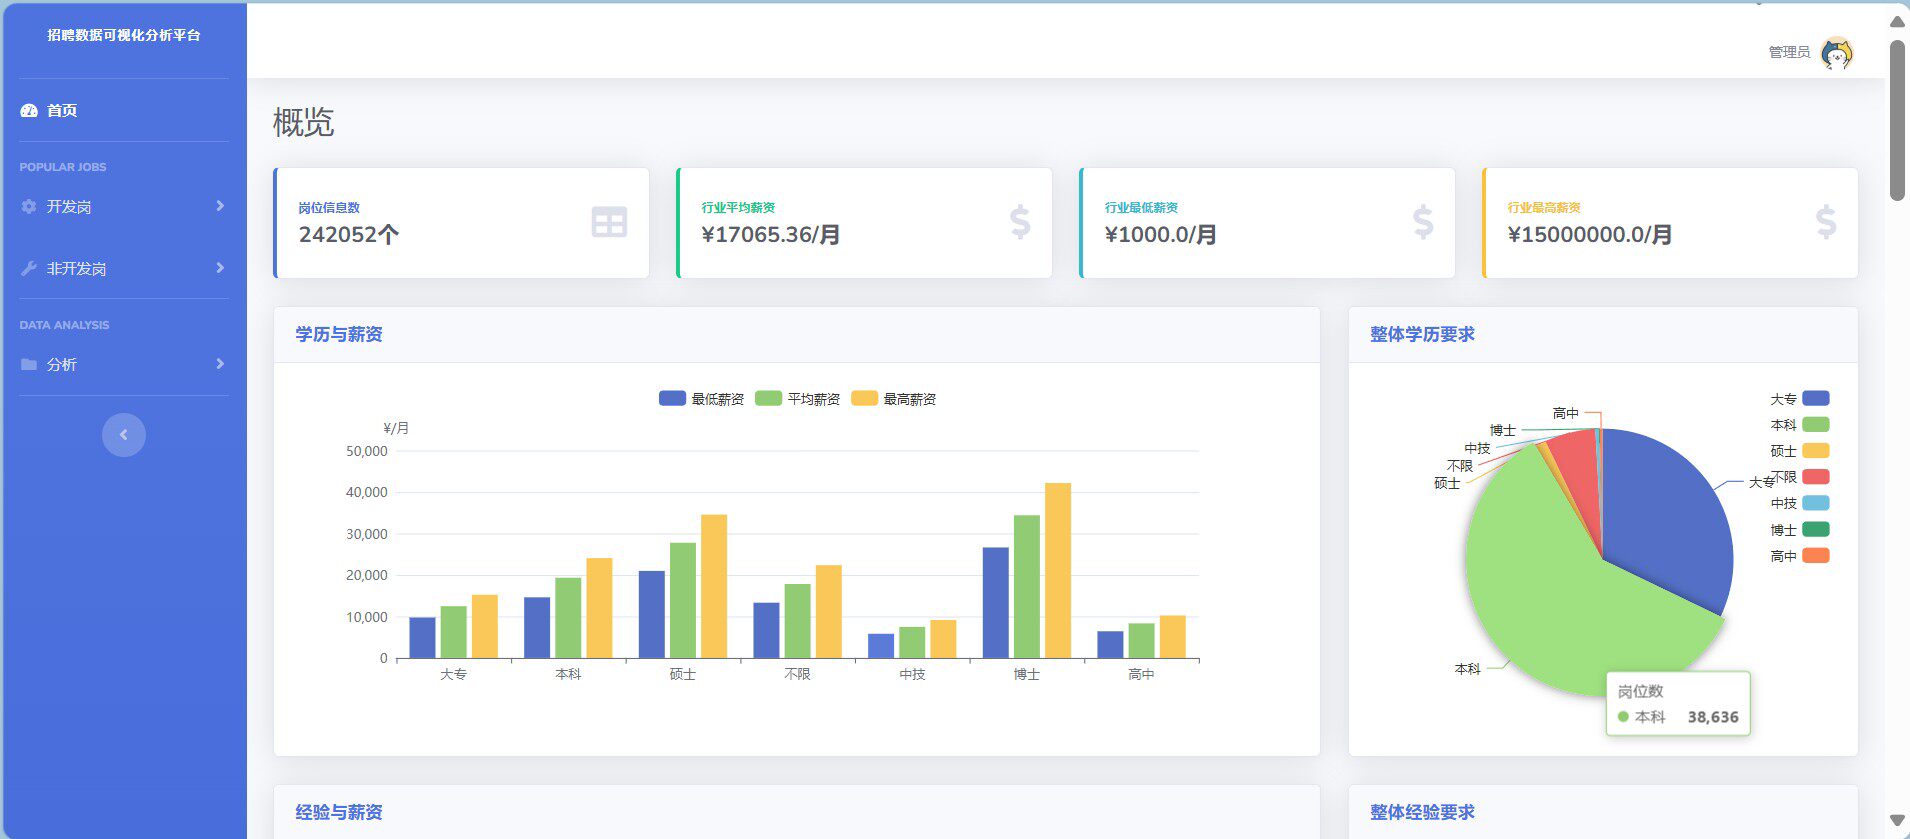This screenshot has height=839, width=1910.
Task: Click the page vertical scrollbar thumb
Action: [1897, 120]
